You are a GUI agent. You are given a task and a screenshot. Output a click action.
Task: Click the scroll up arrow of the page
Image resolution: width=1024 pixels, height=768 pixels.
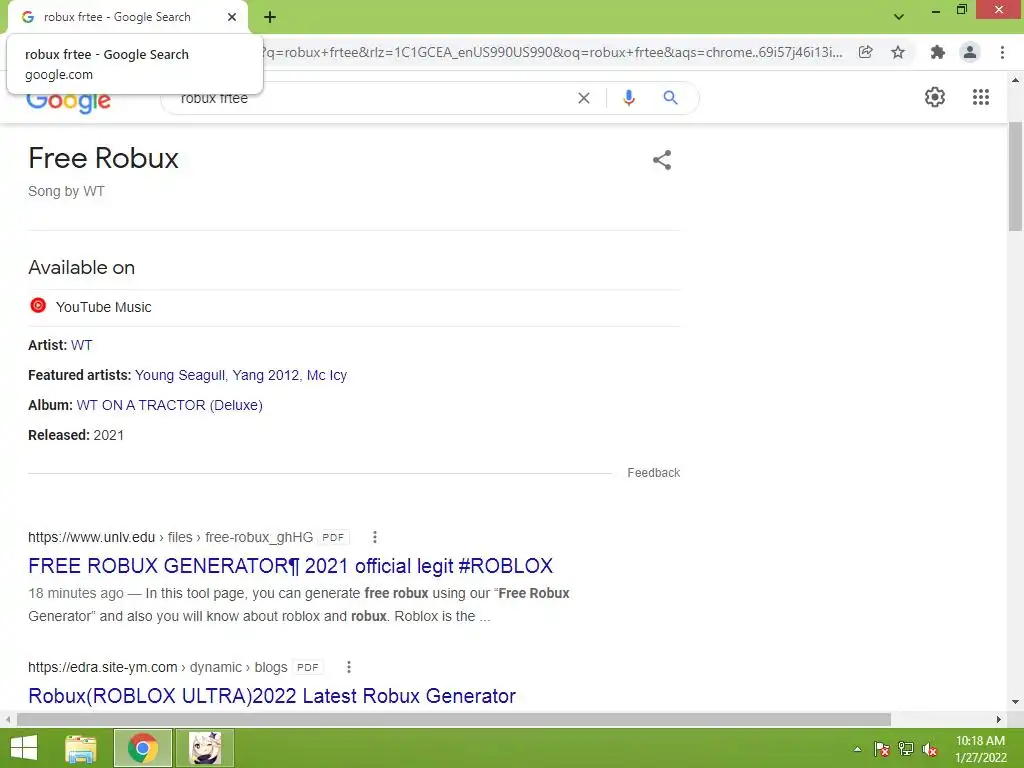pos(1015,81)
